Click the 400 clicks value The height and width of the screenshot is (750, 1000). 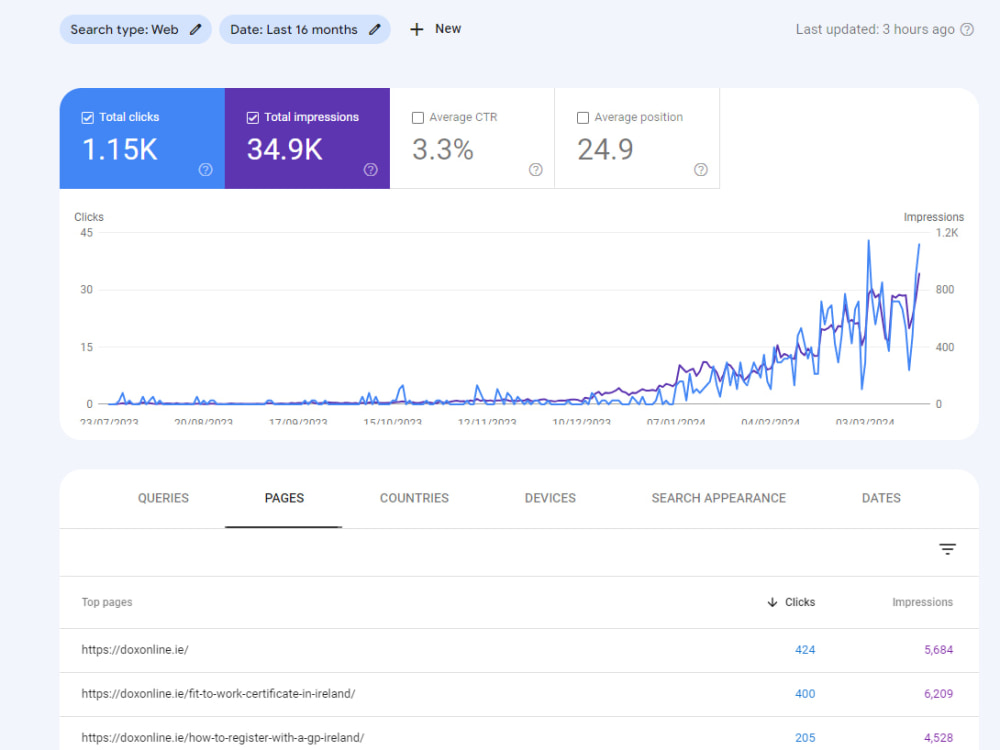point(805,694)
